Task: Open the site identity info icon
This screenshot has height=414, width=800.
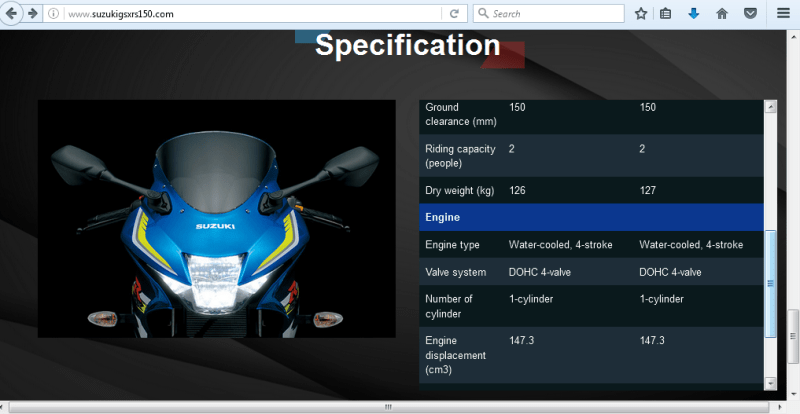Action: [x=54, y=14]
